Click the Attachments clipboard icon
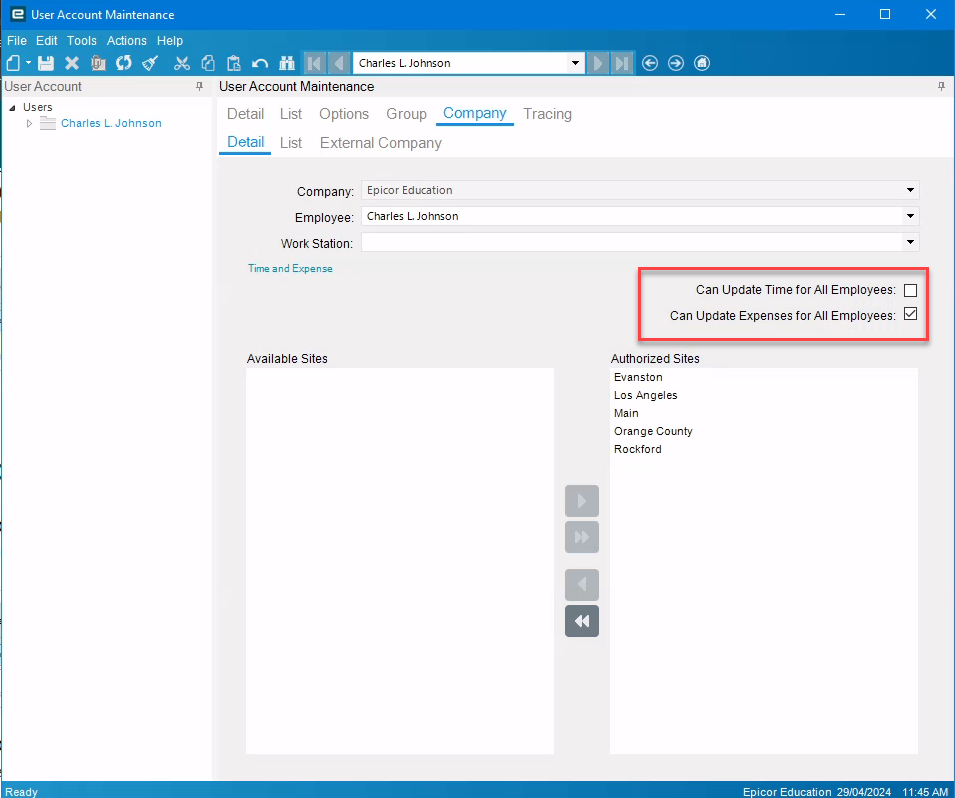Image resolution: width=955 pixels, height=798 pixels. (98, 63)
